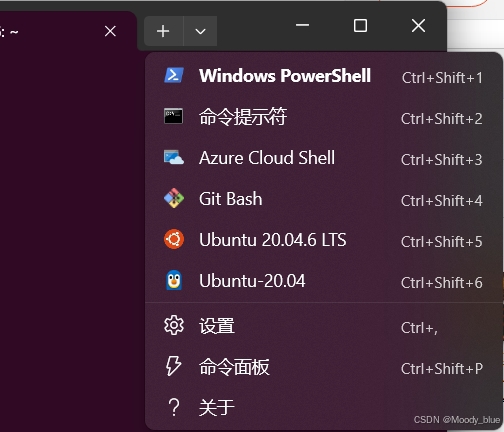Open a new tab with plus button
The image size is (504, 432).
tap(163, 31)
